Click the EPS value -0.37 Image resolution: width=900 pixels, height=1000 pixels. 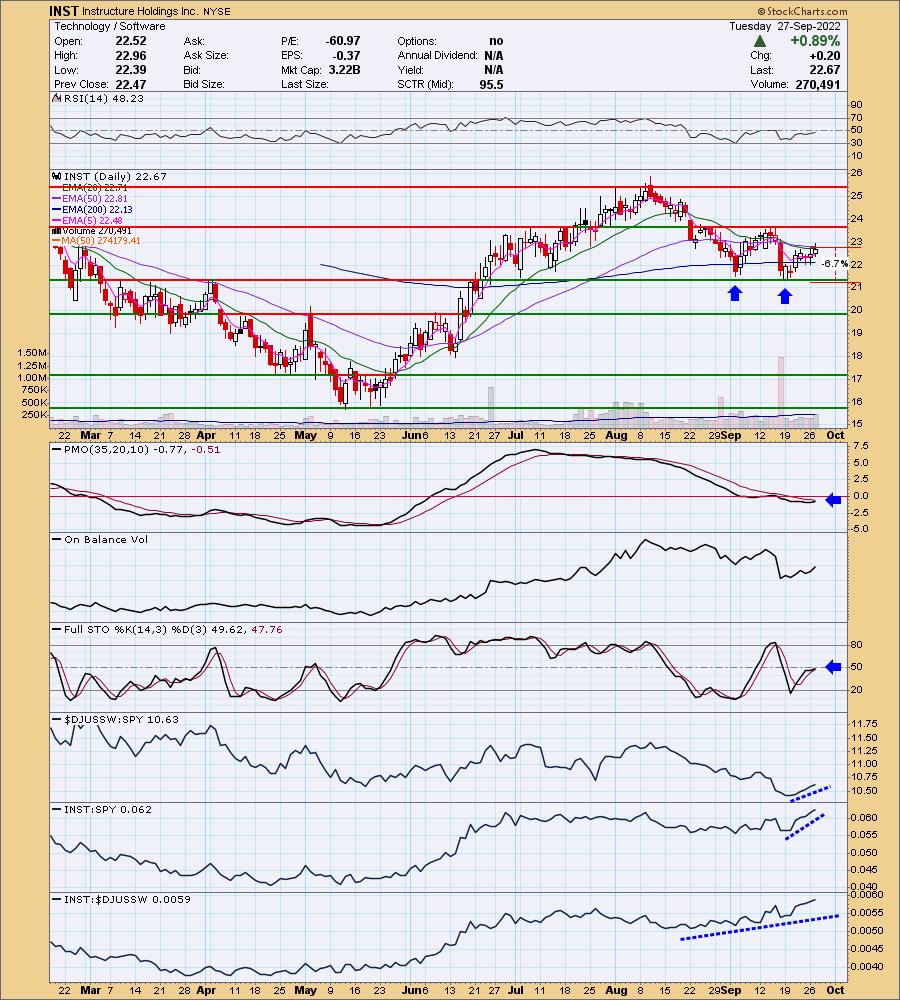tap(345, 55)
